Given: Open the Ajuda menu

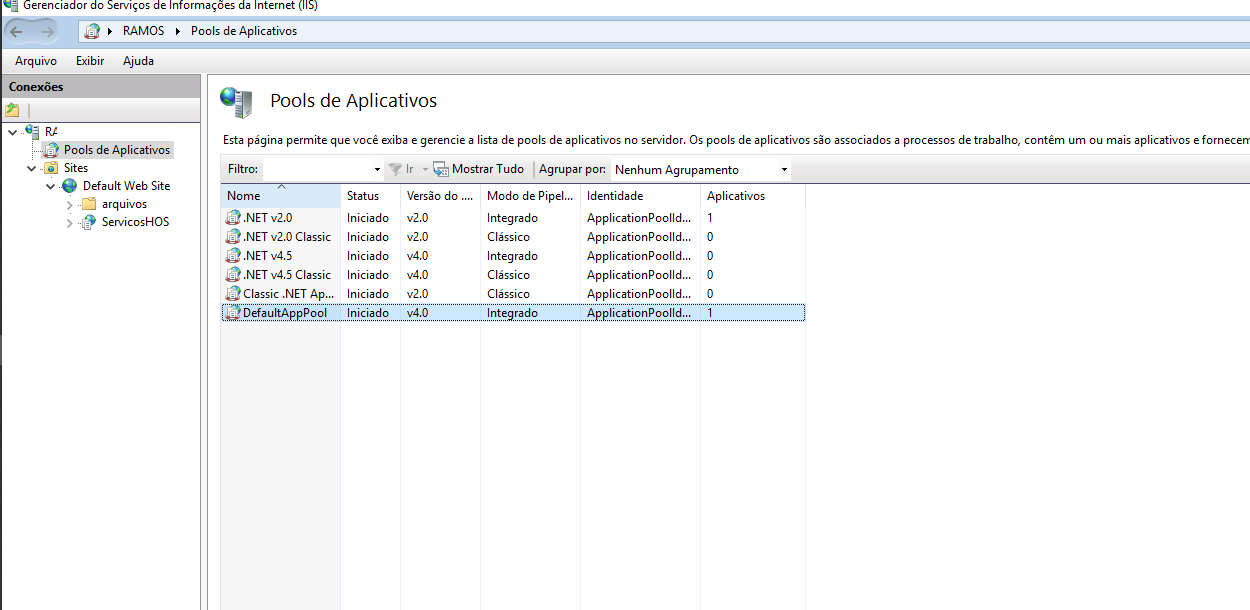Looking at the screenshot, I should click(x=138, y=61).
